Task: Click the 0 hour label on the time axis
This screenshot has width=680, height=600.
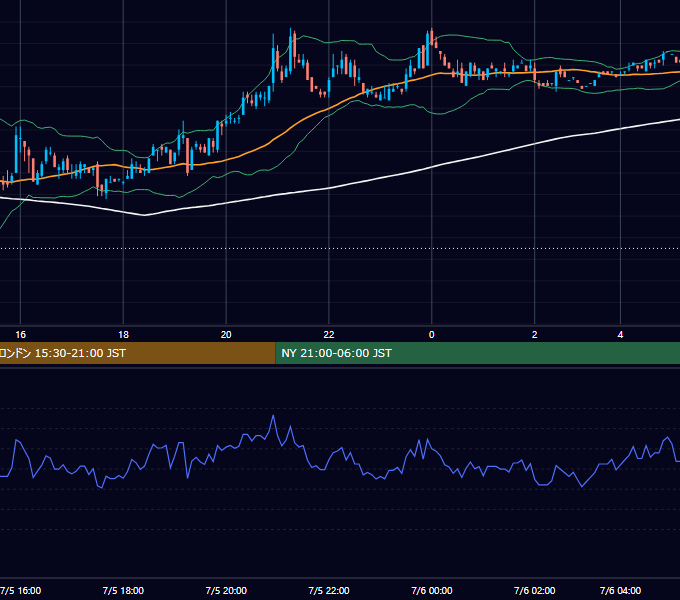Action: [x=432, y=335]
